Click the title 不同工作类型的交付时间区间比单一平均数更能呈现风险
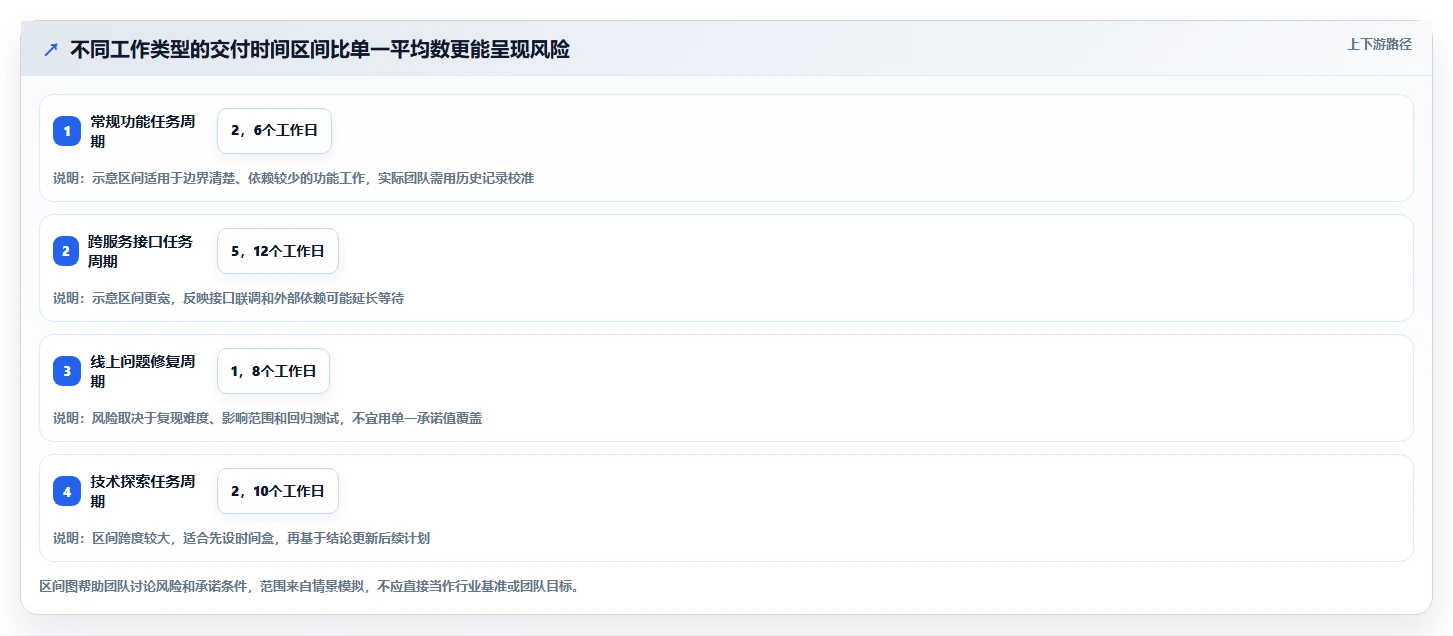The width and height of the screenshot is (1453, 636). (320, 50)
